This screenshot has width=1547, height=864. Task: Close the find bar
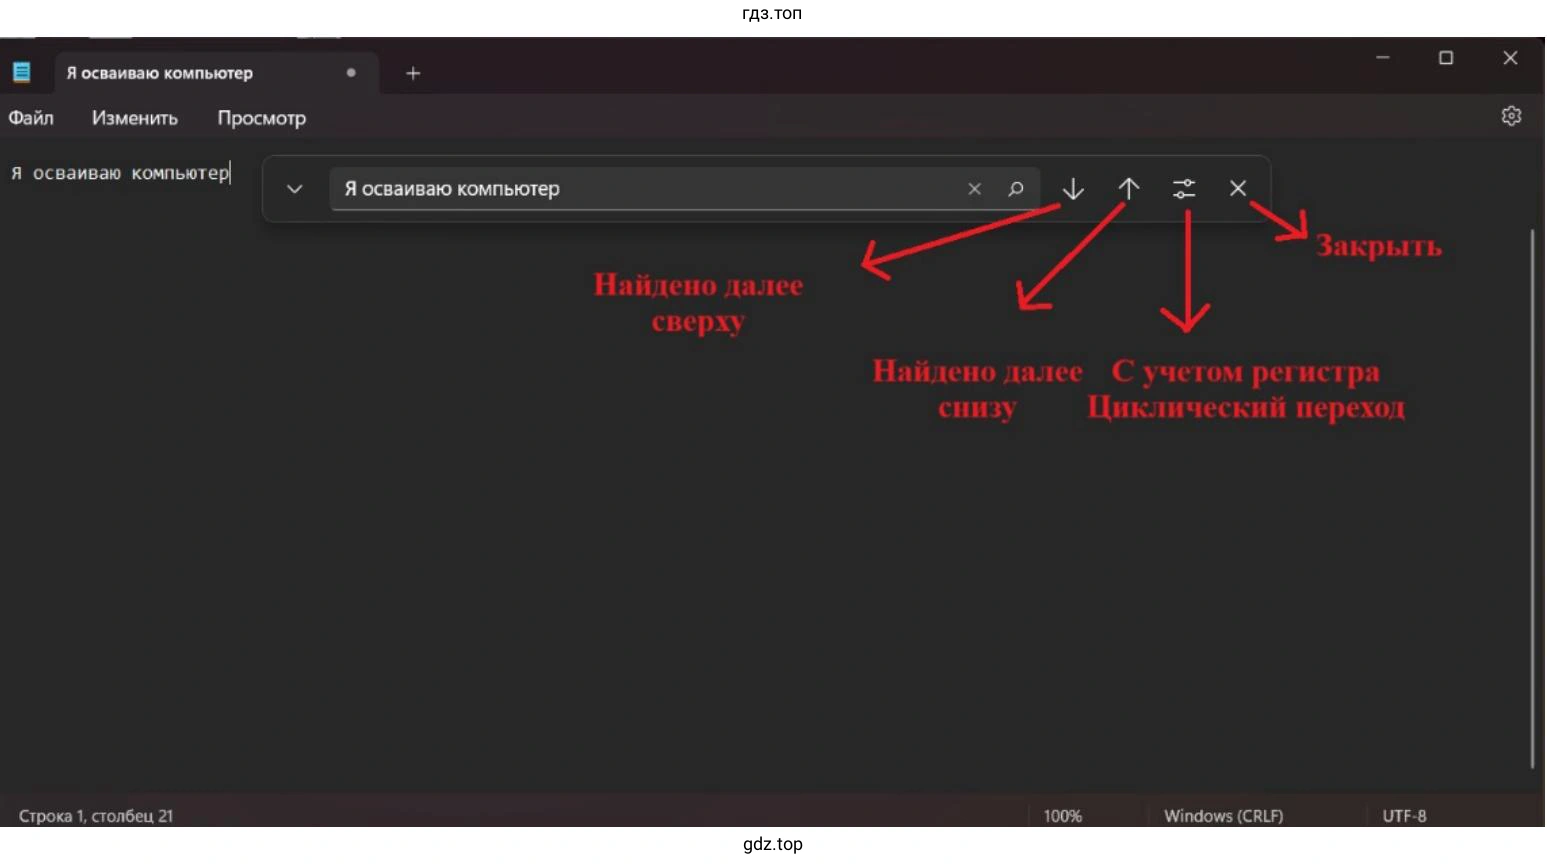pyautogui.click(x=1237, y=188)
